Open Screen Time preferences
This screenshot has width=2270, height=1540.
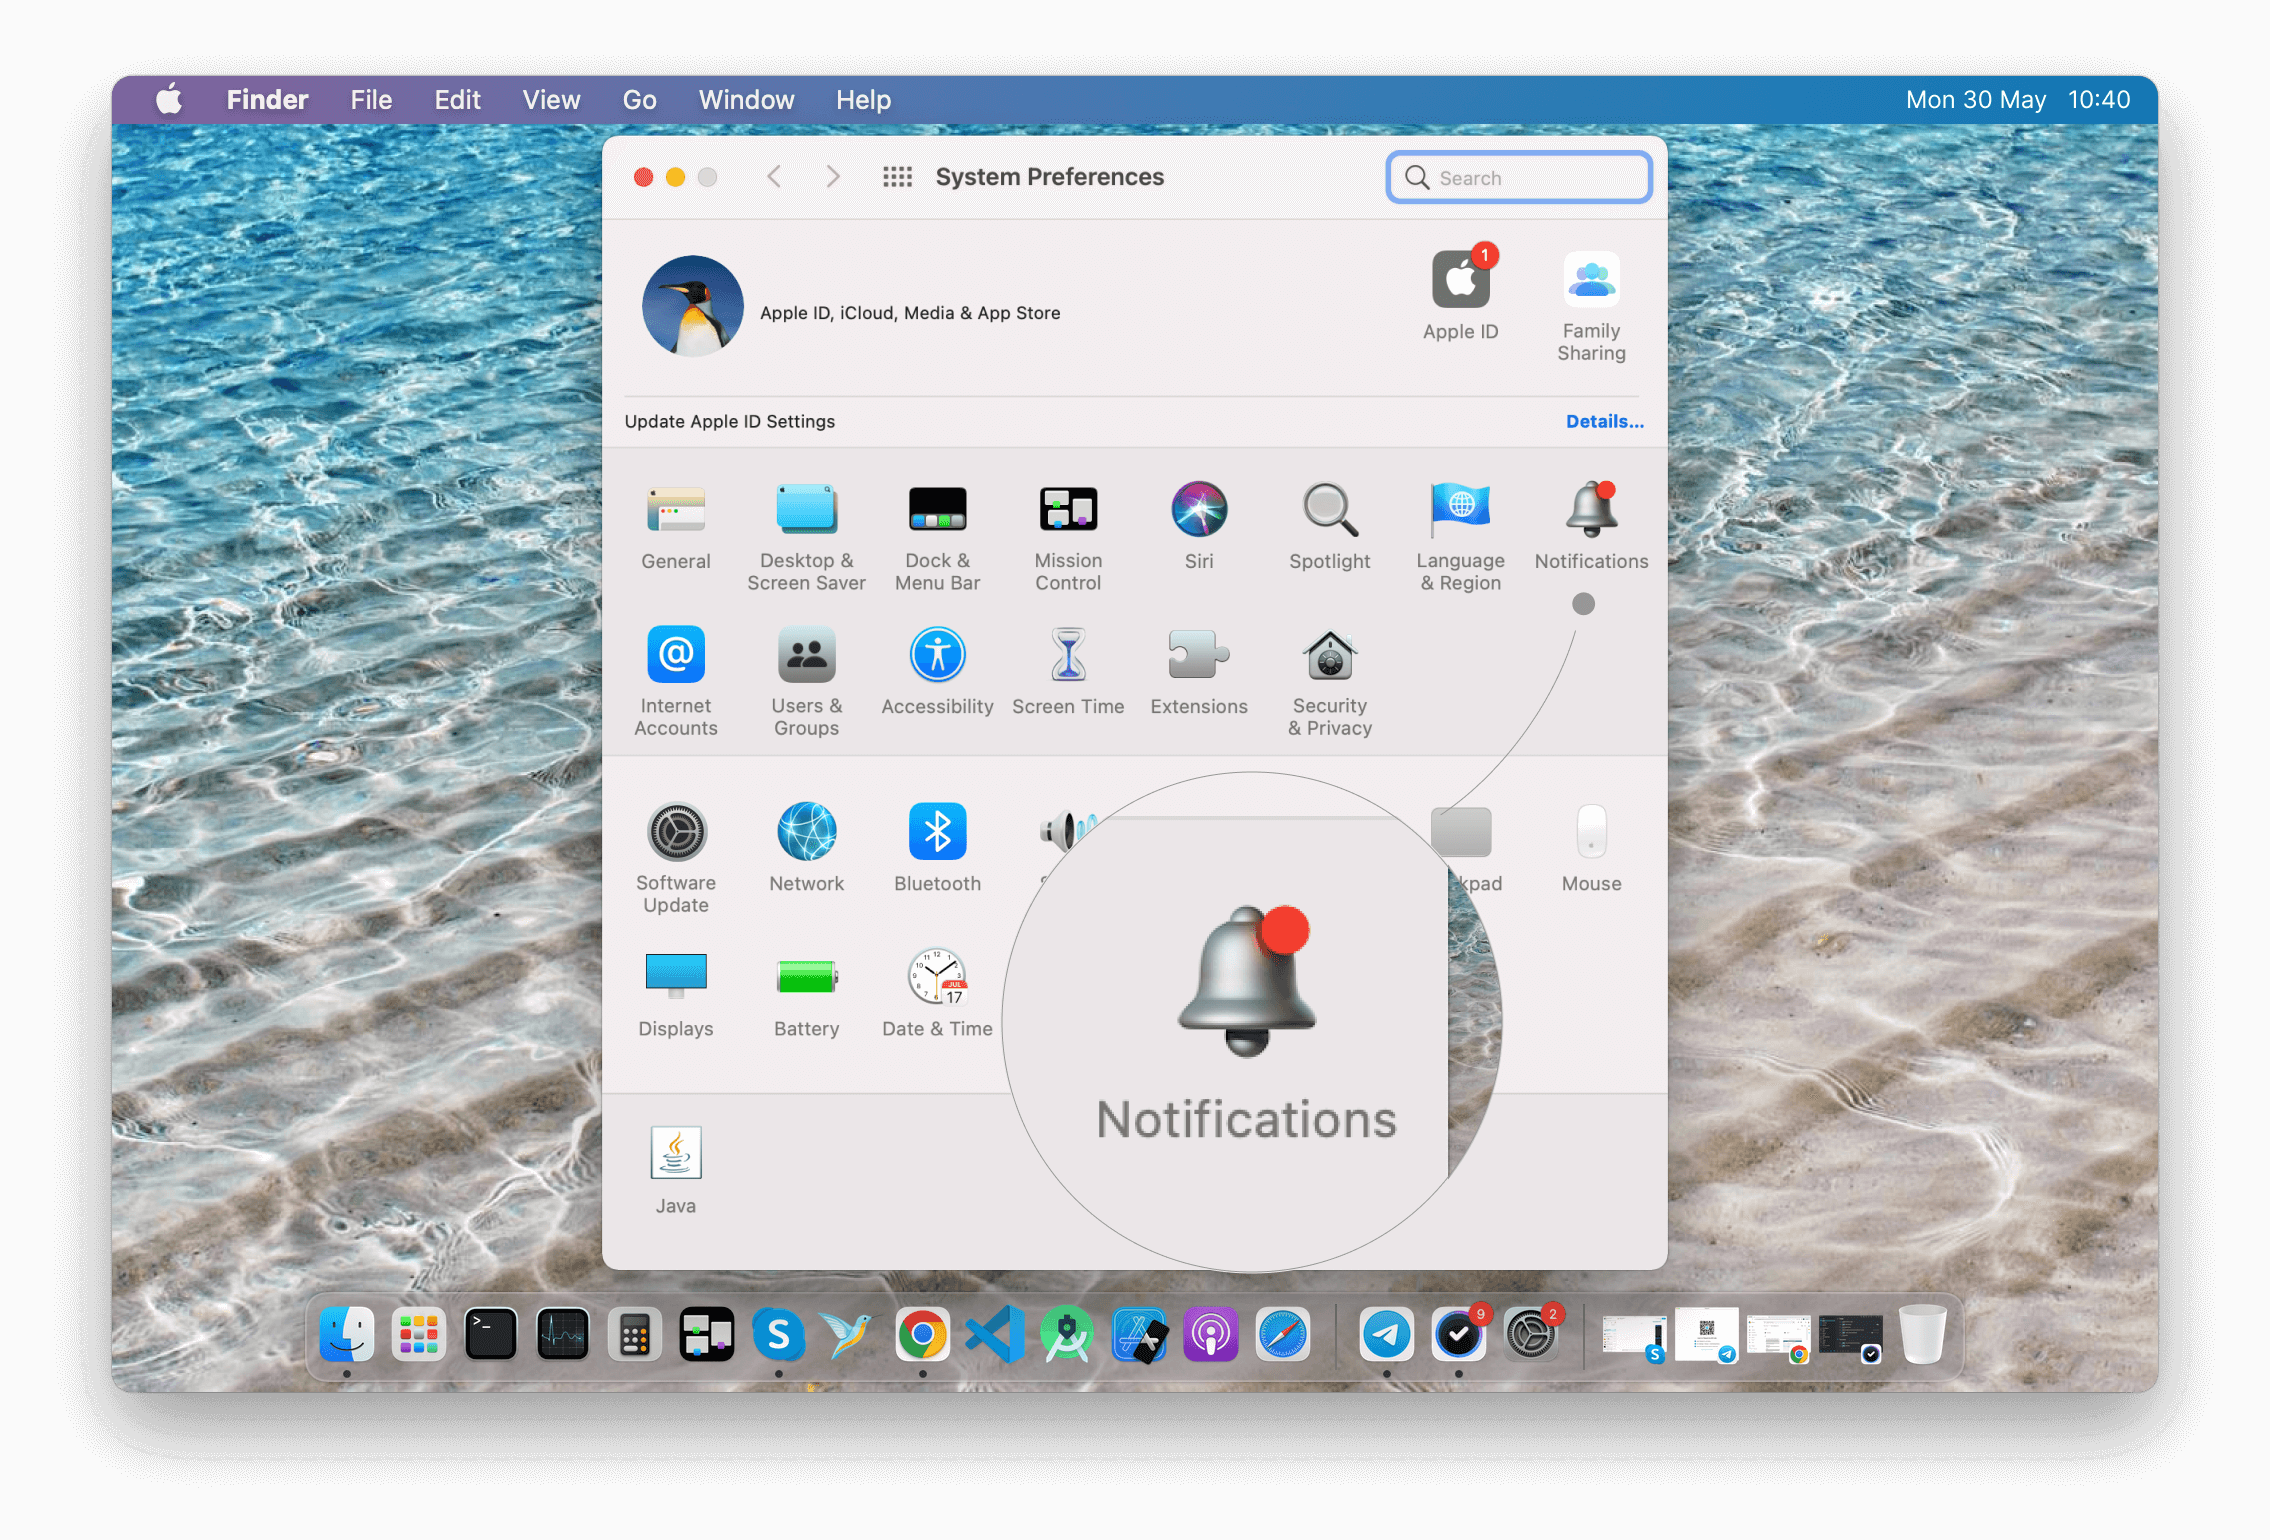1068,672
